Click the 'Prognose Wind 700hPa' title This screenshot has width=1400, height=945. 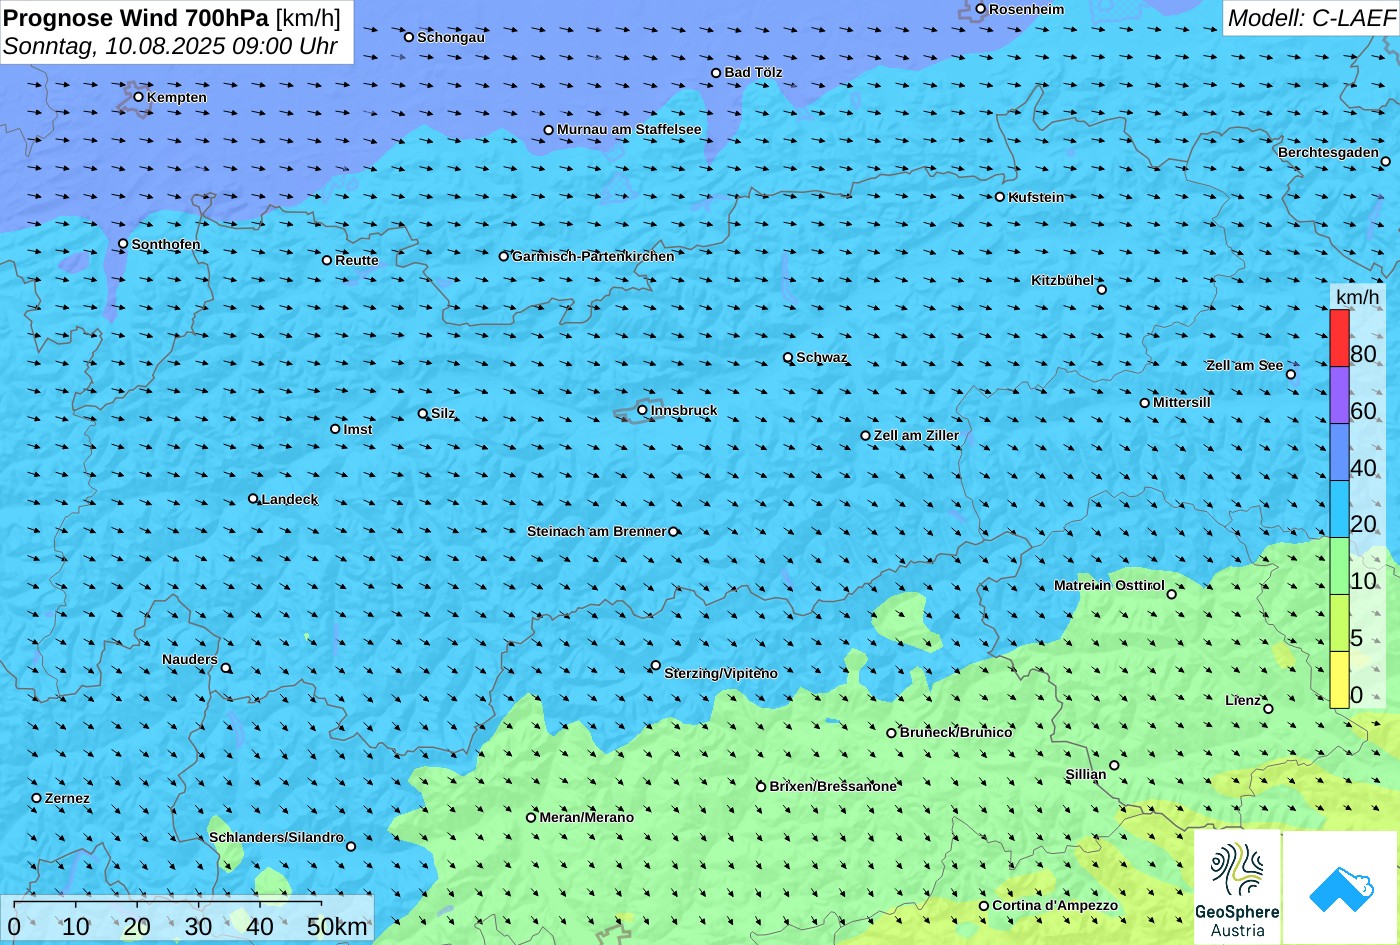coord(136,17)
